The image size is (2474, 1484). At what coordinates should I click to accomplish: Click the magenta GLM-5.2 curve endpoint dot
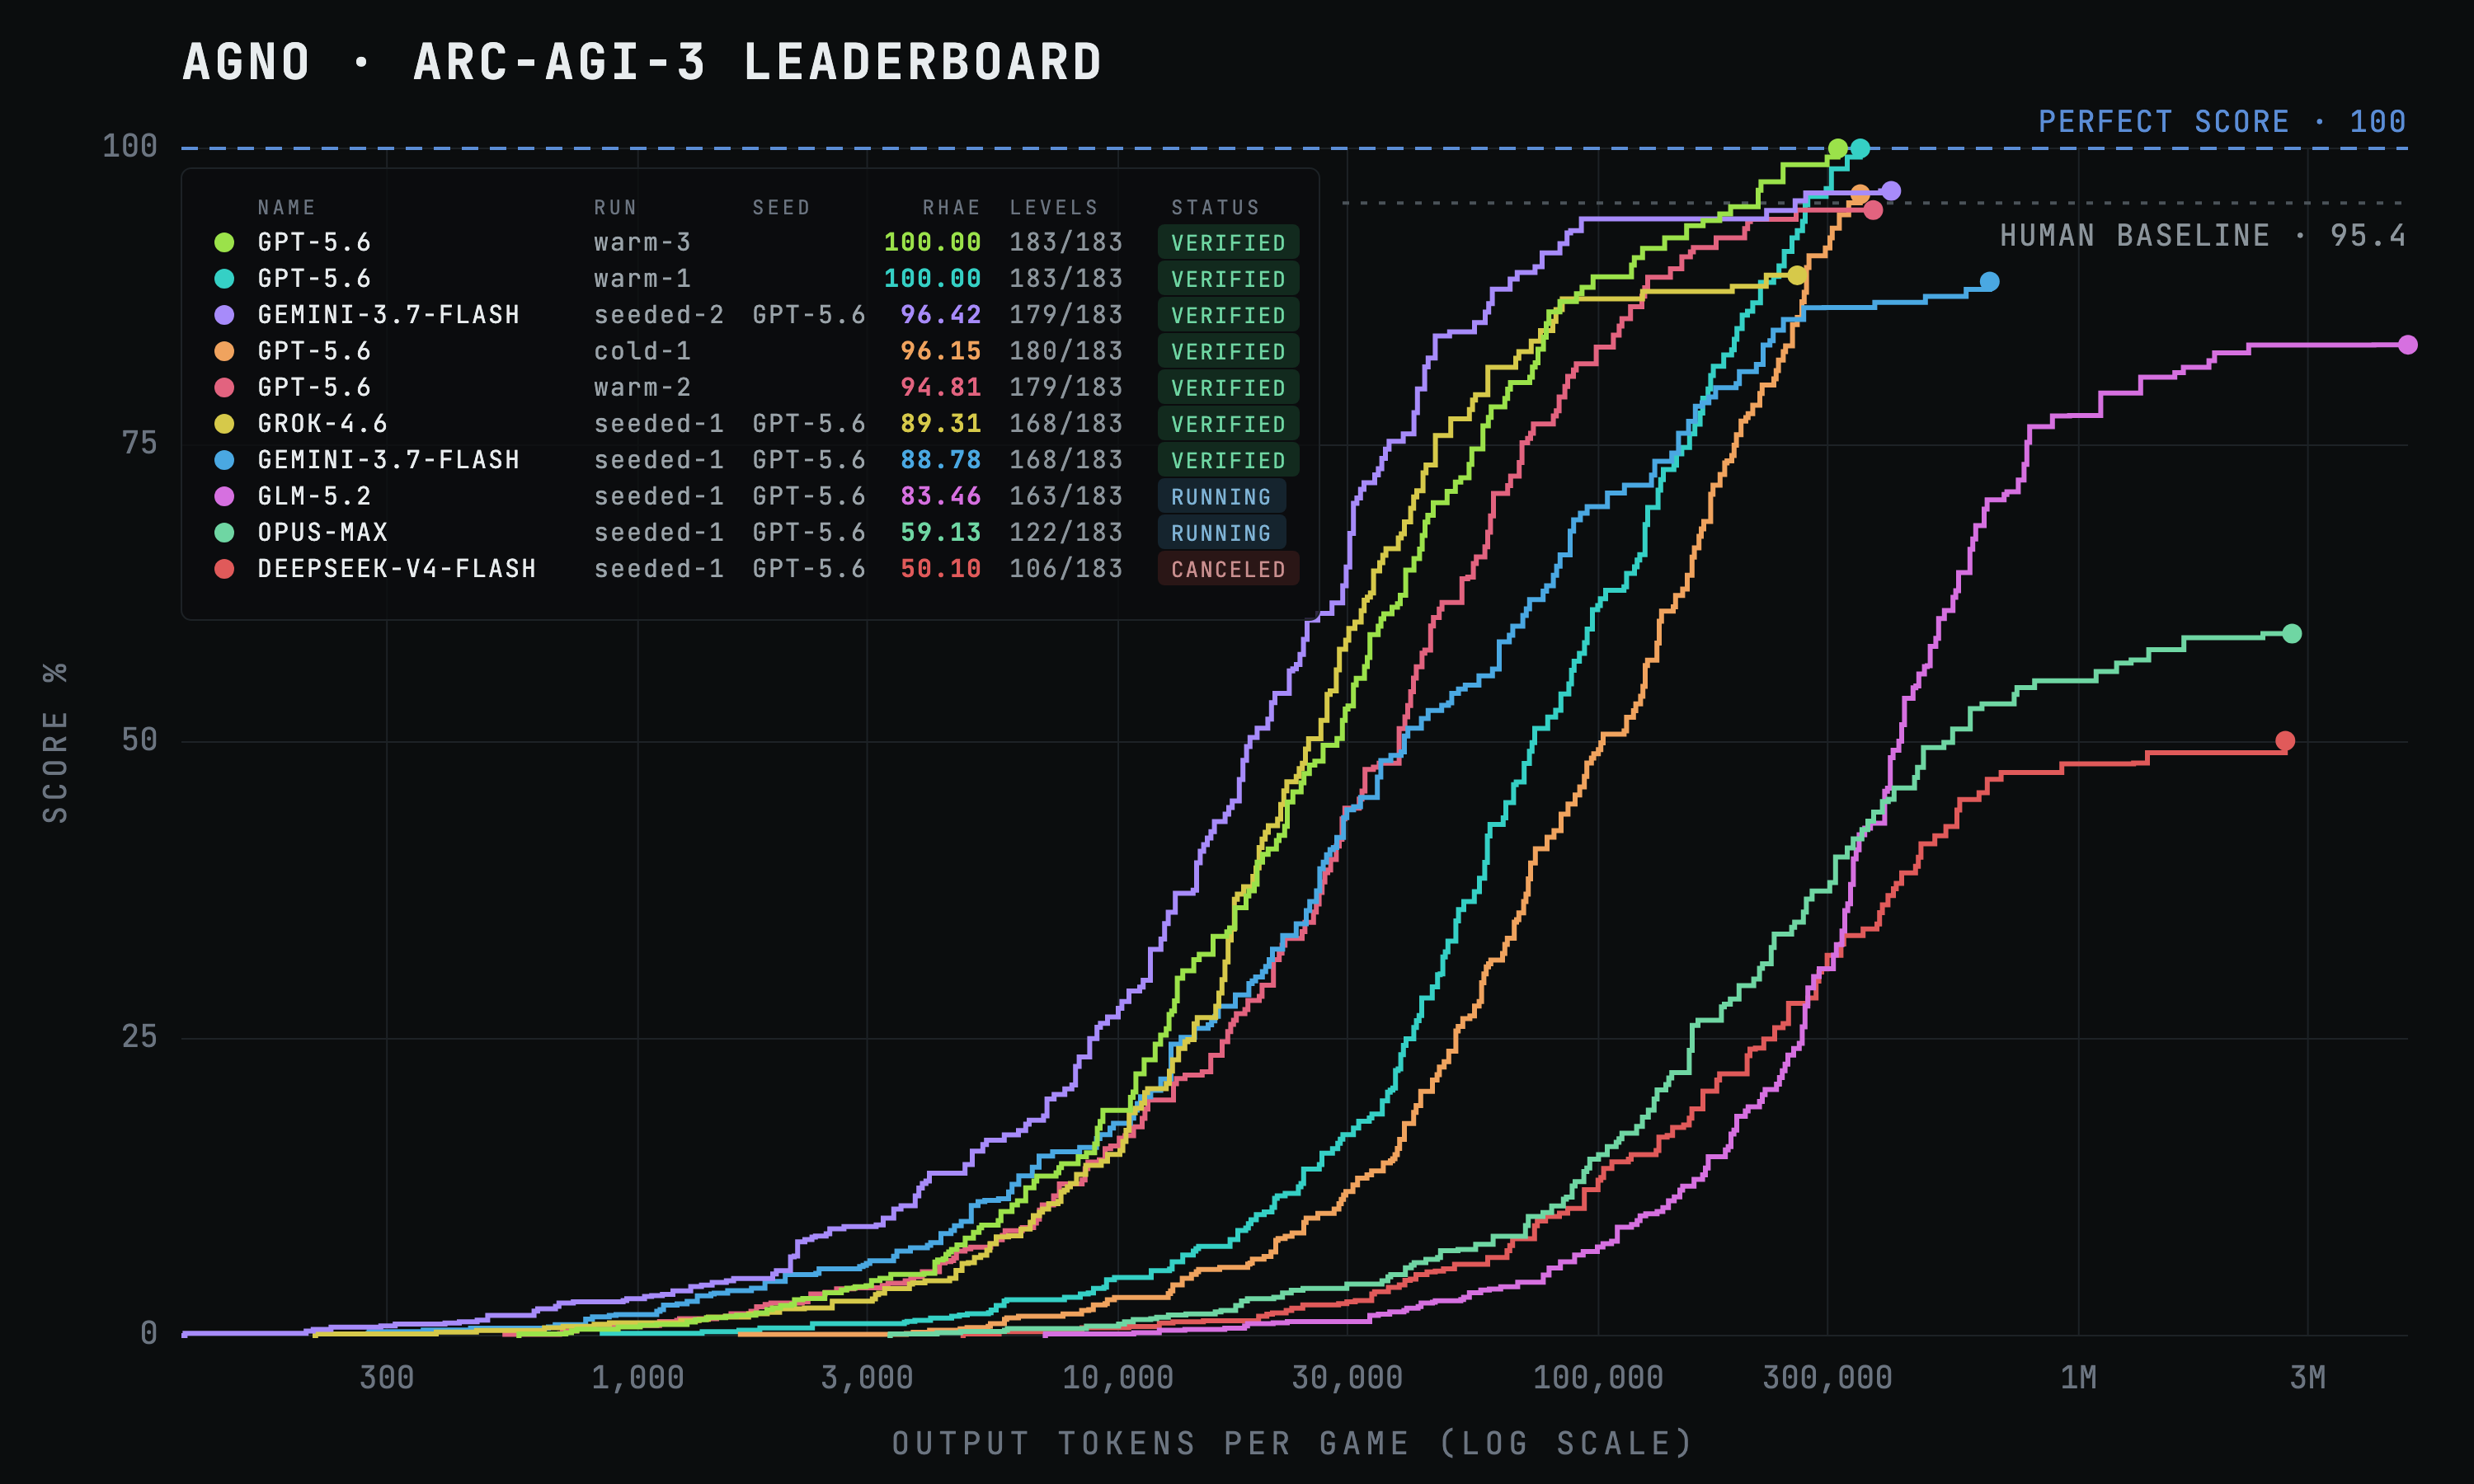2408,345
